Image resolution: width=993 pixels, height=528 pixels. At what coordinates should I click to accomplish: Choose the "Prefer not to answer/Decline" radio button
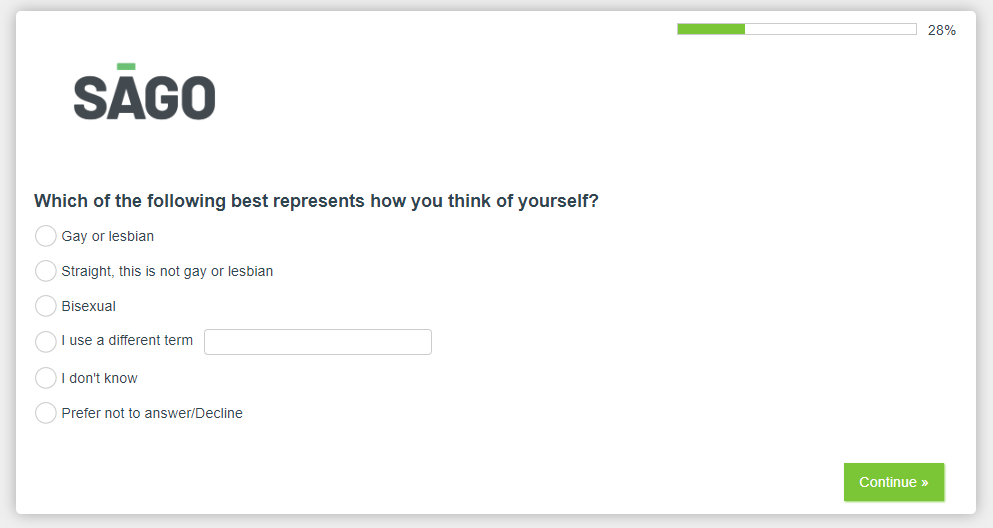click(x=46, y=413)
